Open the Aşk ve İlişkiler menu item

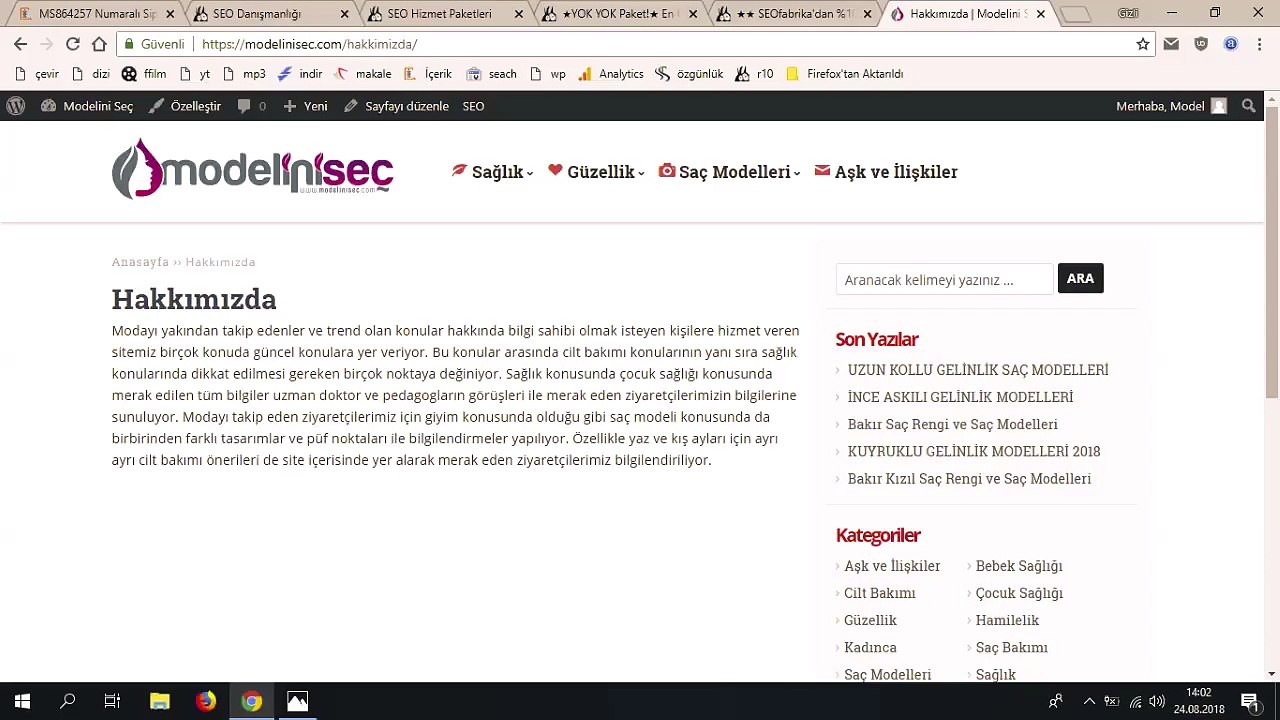pos(886,172)
